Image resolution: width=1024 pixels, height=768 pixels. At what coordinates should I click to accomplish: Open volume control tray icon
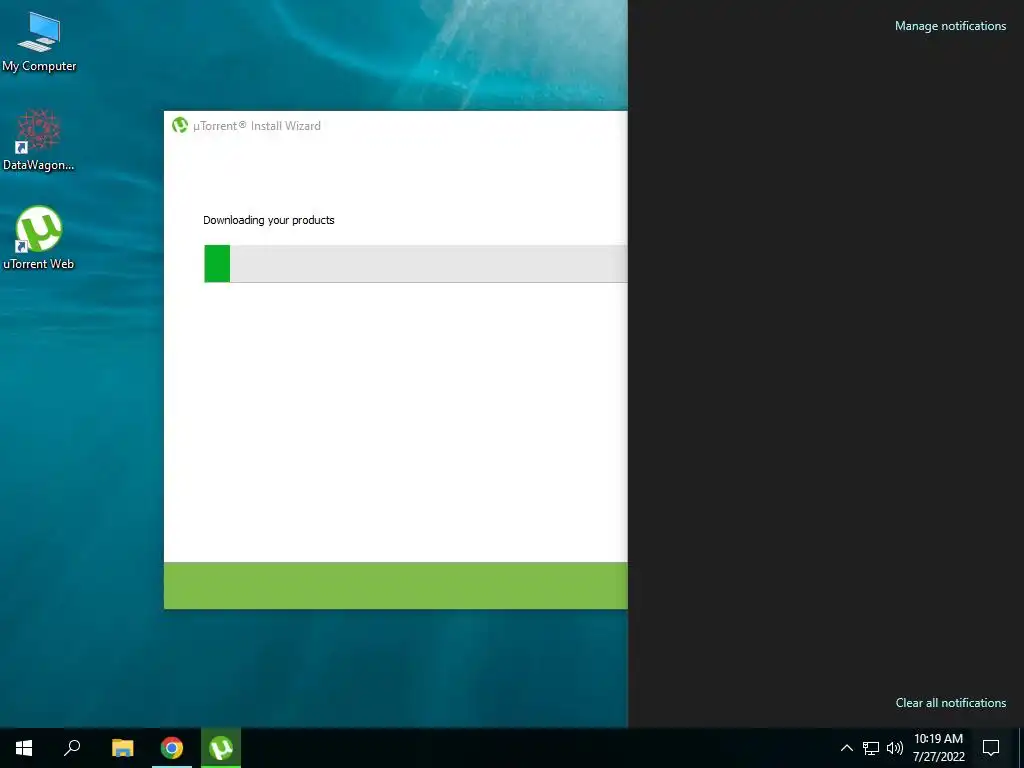[895, 748]
